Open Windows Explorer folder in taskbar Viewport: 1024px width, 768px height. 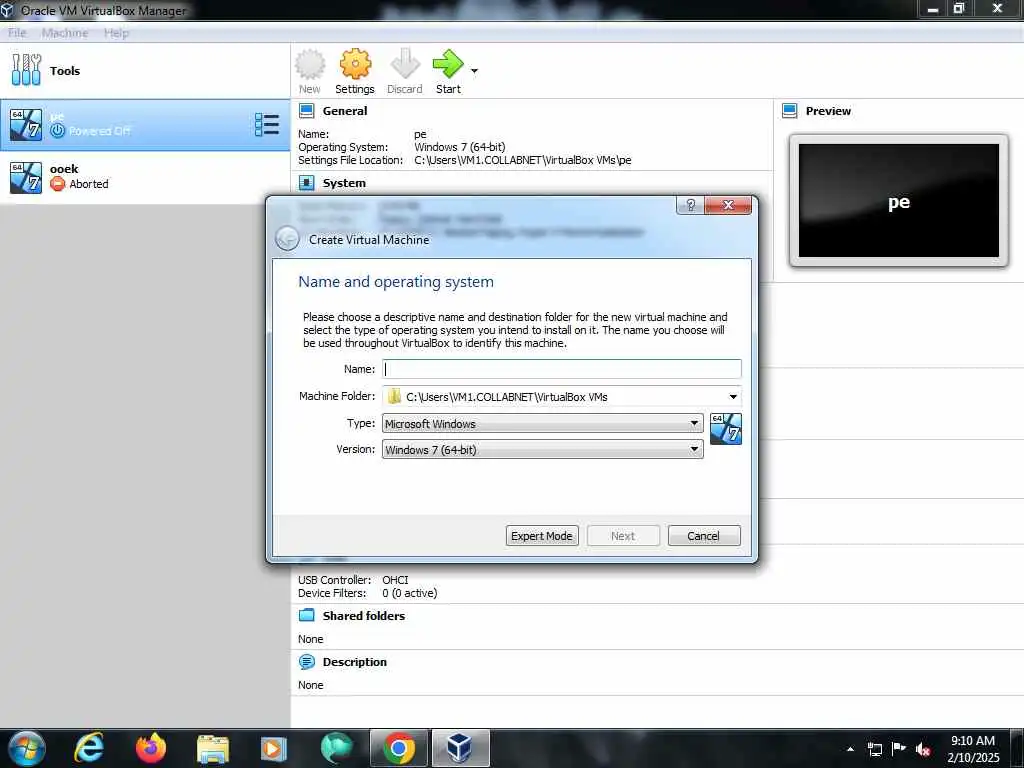[213, 750]
